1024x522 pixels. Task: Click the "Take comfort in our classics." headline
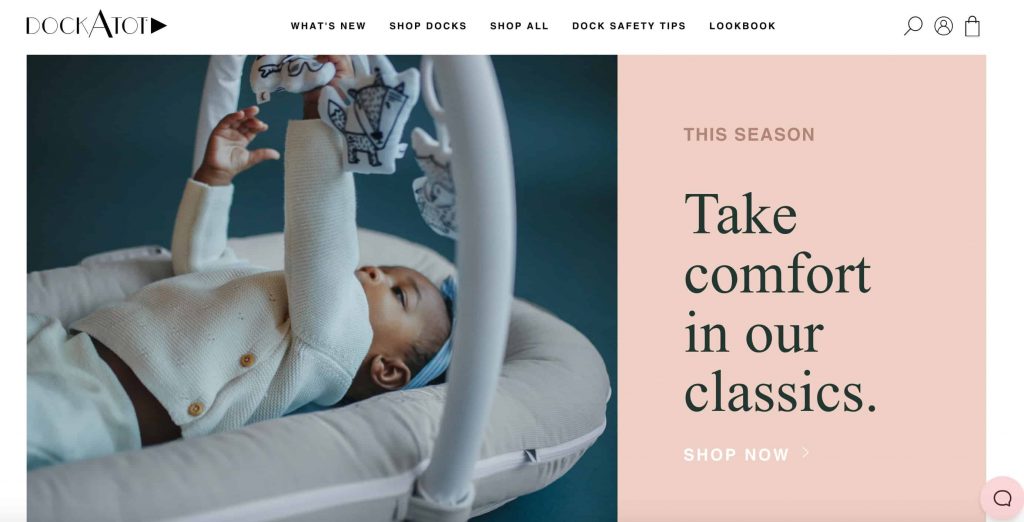[780, 302]
